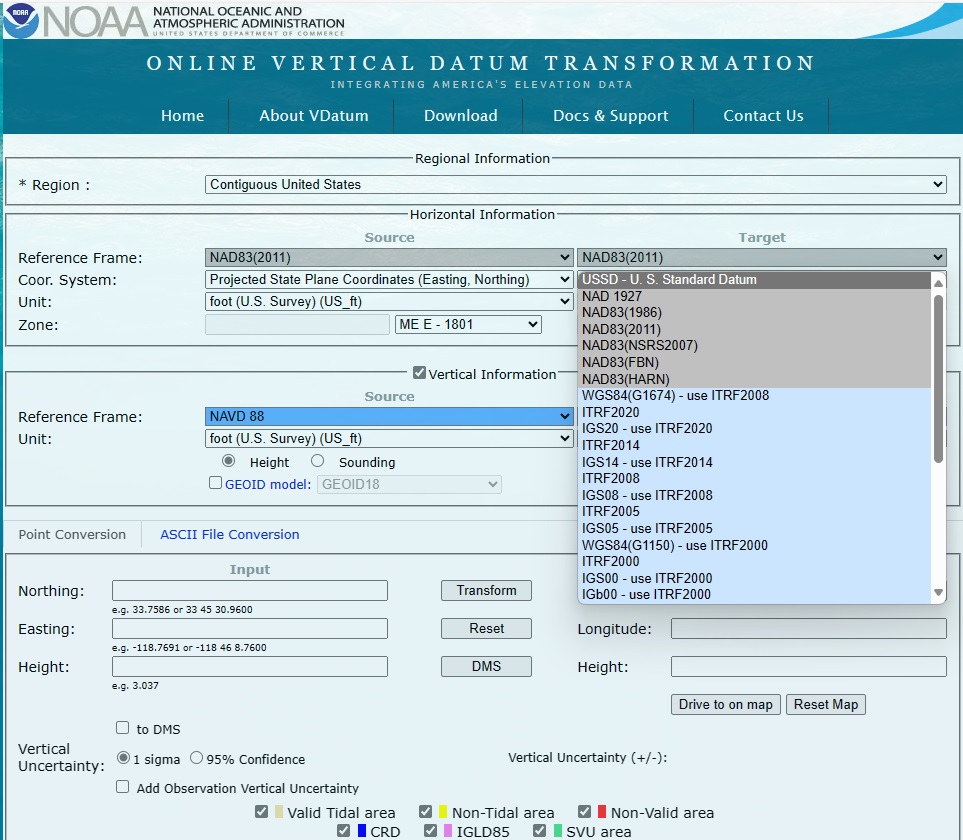Viewport: 963px width, 840px height.
Task: Click the input Height field
Action: (250, 666)
